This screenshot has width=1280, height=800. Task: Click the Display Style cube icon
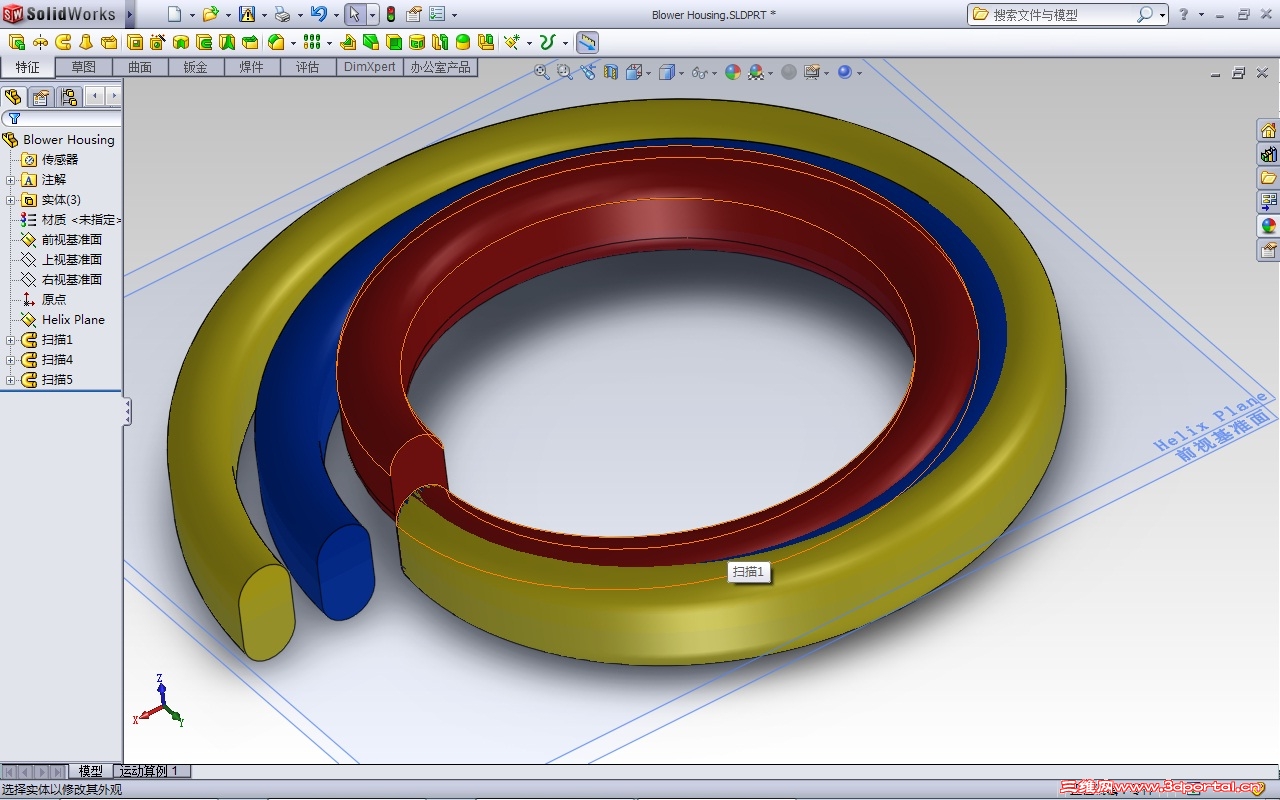(x=667, y=72)
